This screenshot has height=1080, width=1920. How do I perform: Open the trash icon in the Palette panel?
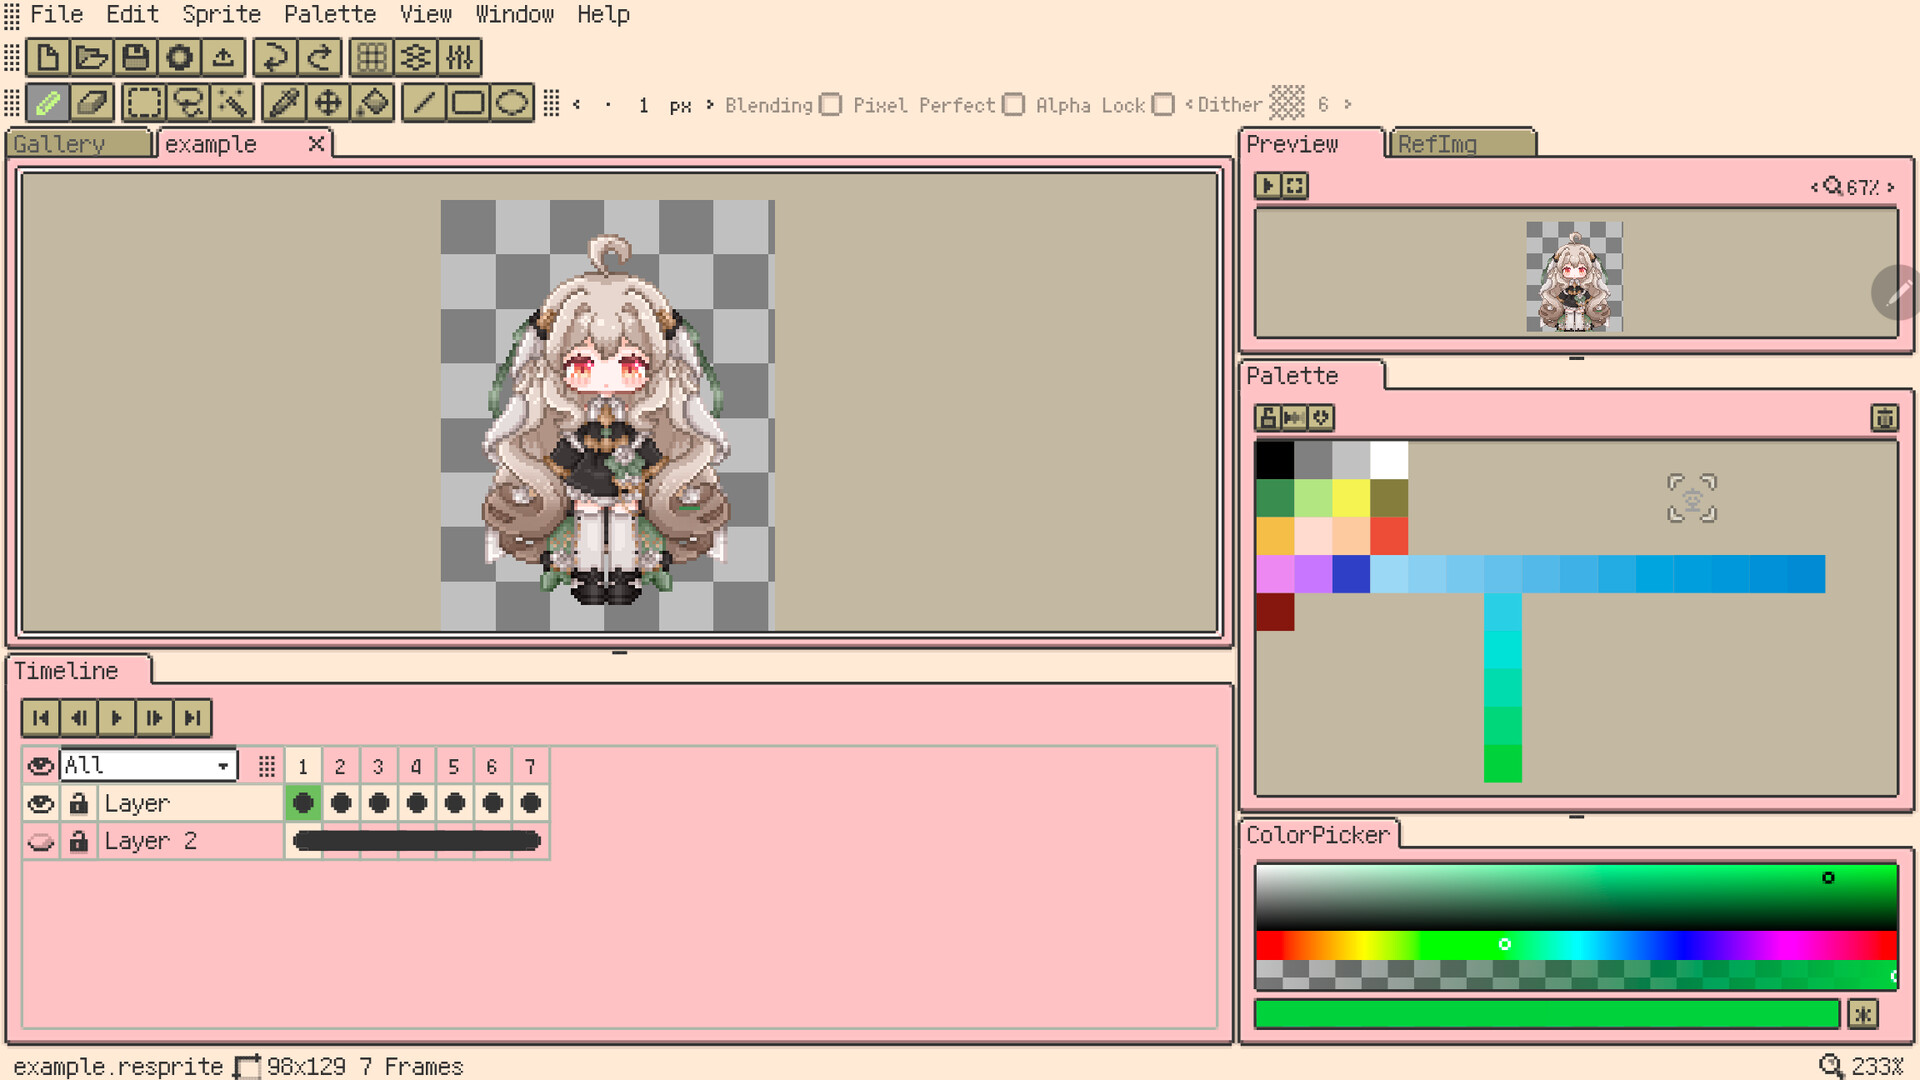click(1884, 418)
